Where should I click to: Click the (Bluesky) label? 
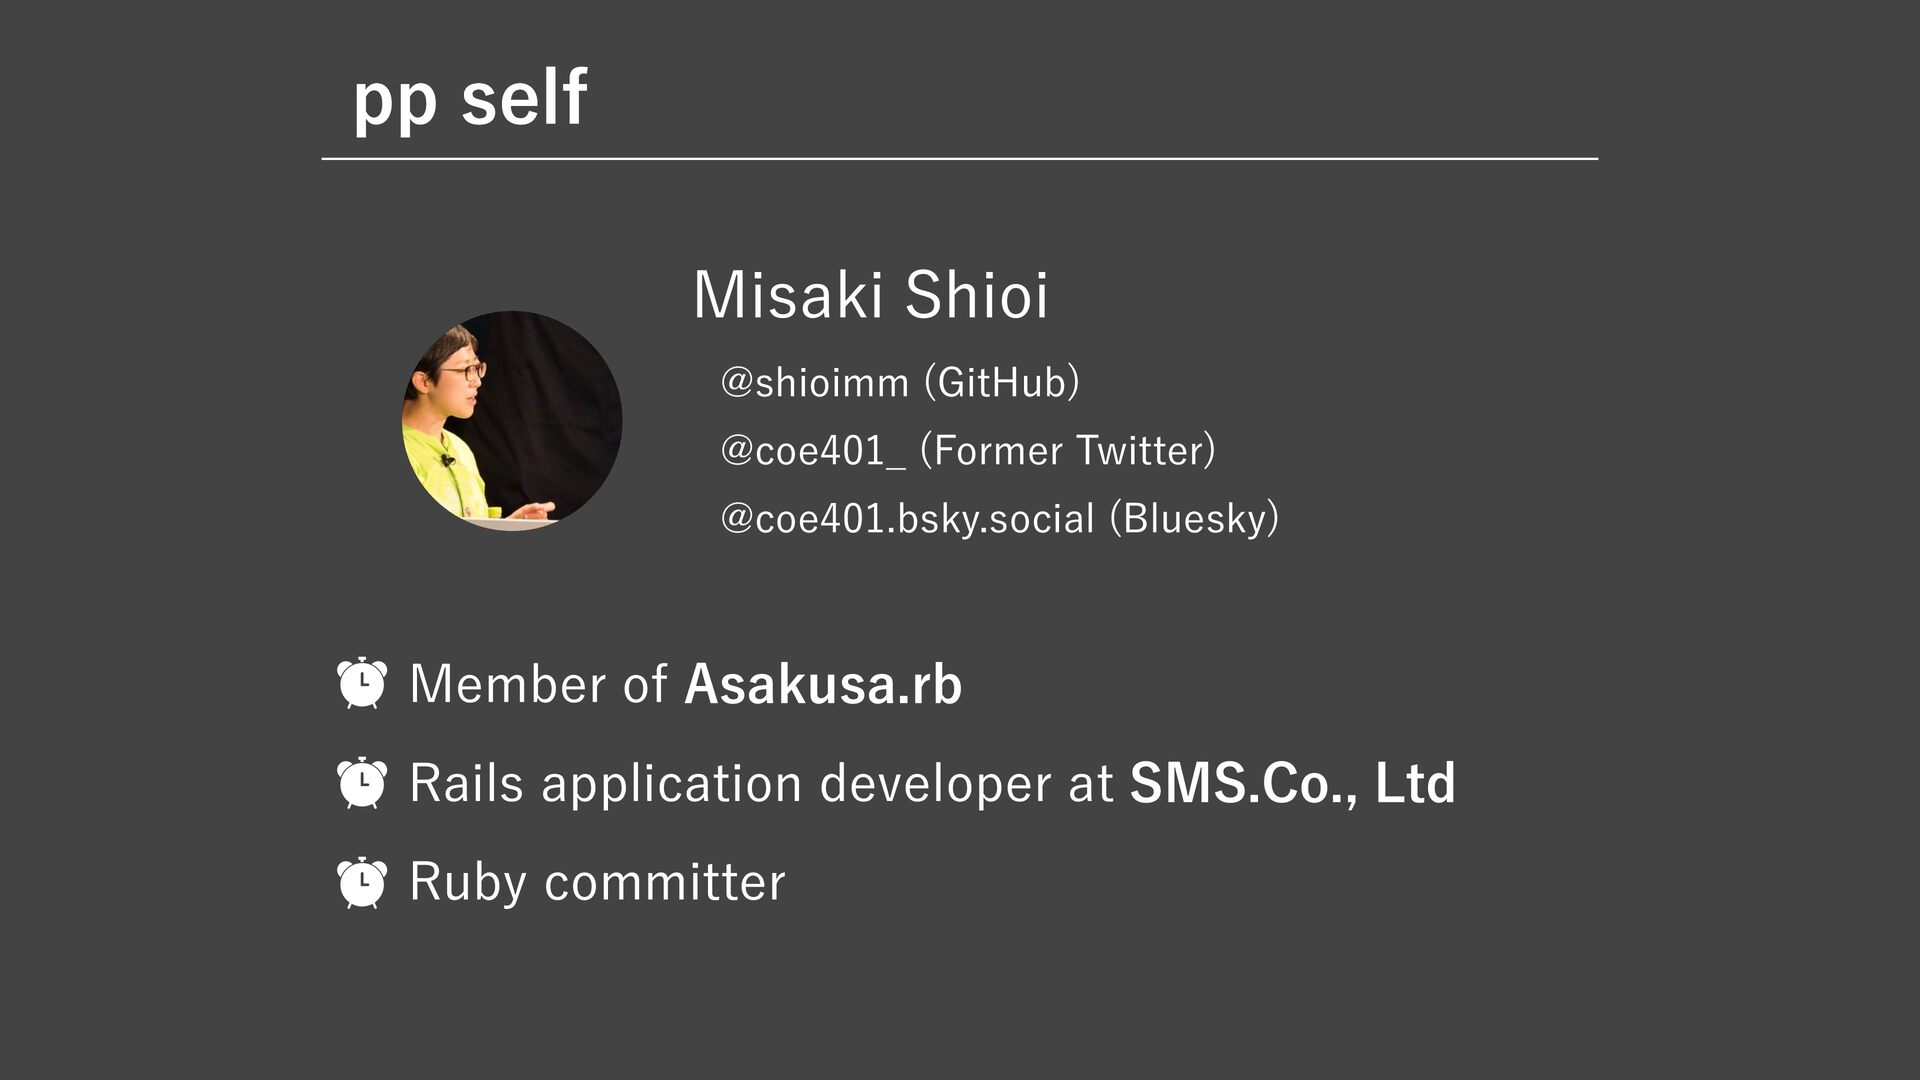point(1194,519)
